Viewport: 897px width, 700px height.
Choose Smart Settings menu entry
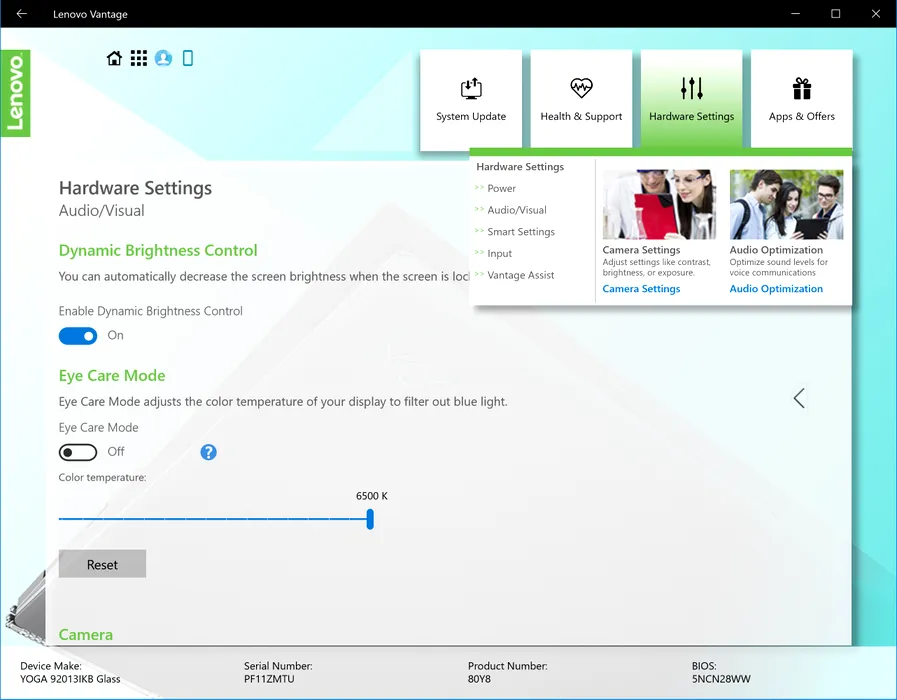521,232
